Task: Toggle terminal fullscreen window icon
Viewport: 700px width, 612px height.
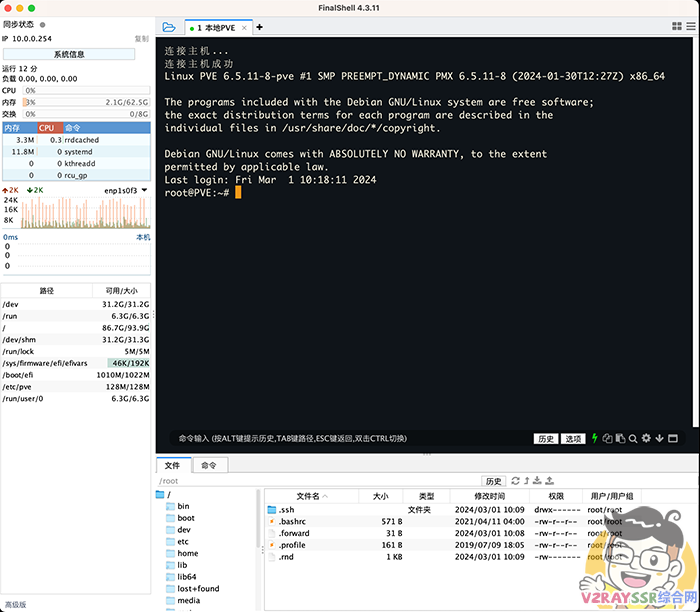Action: (x=672, y=438)
